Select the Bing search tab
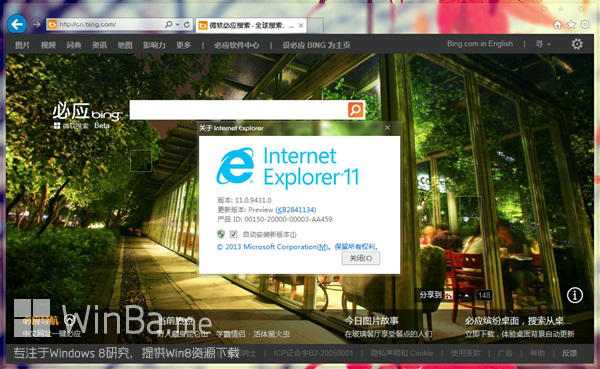Screen dimensions: 600x369 (252, 26)
